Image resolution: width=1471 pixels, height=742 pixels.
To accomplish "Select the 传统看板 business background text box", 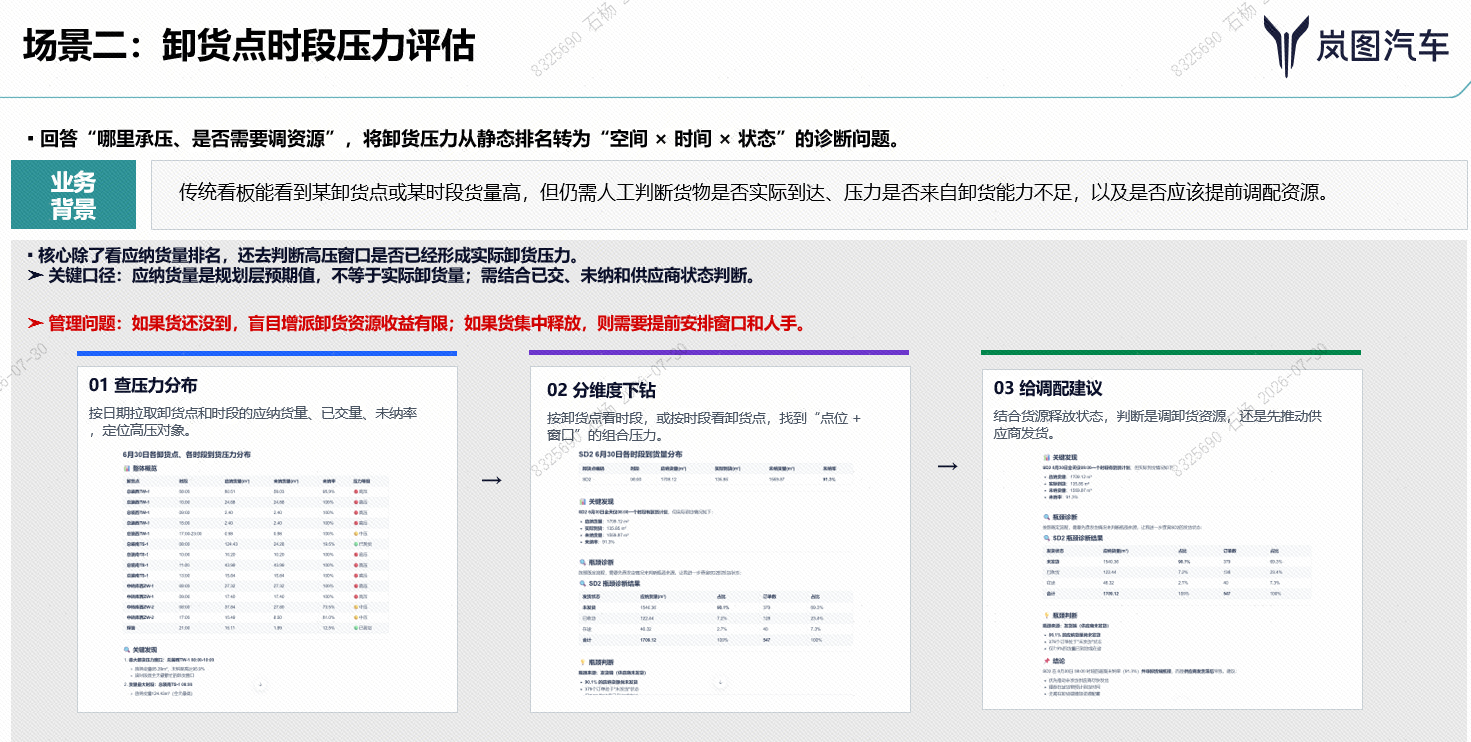I will click(809, 194).
